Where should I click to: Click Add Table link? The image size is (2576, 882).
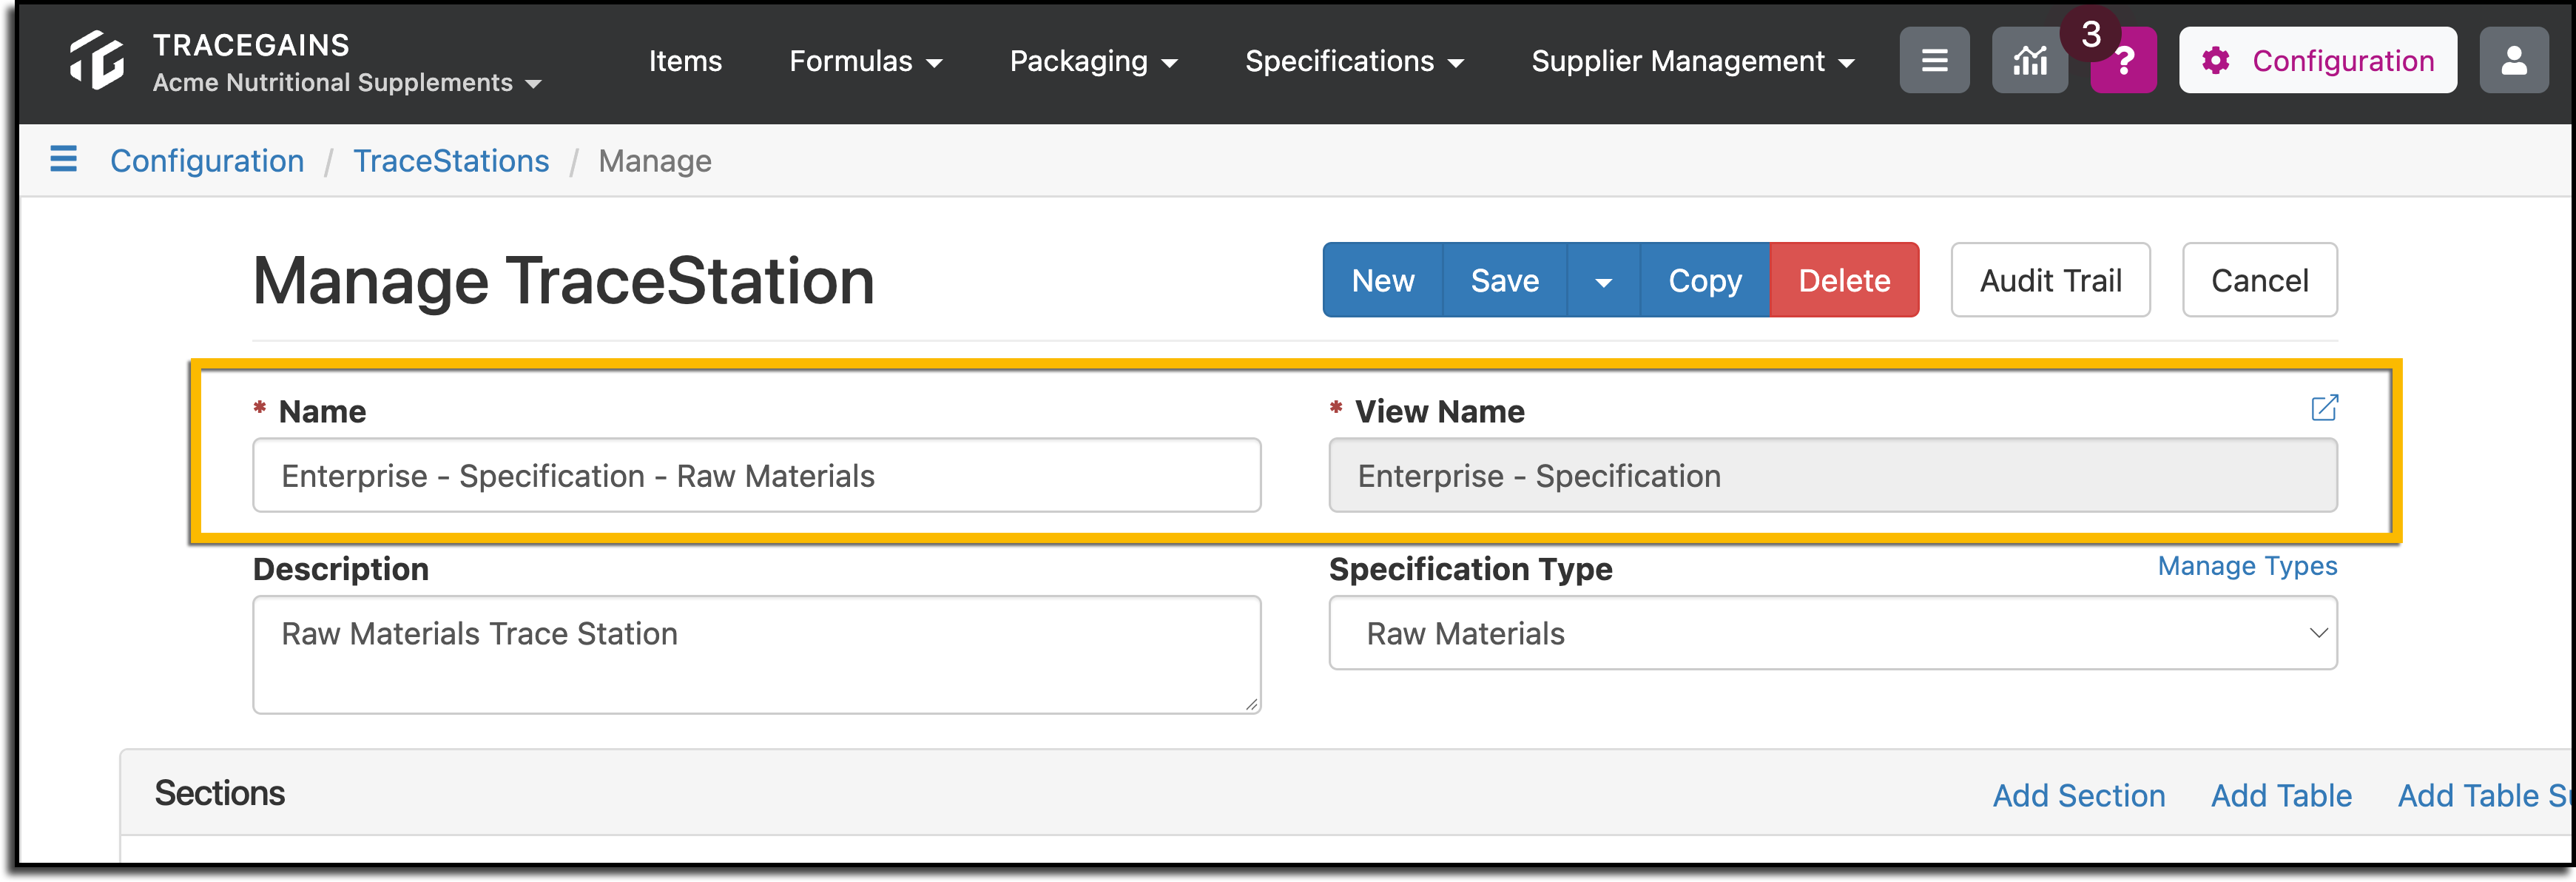(2281, 796)
